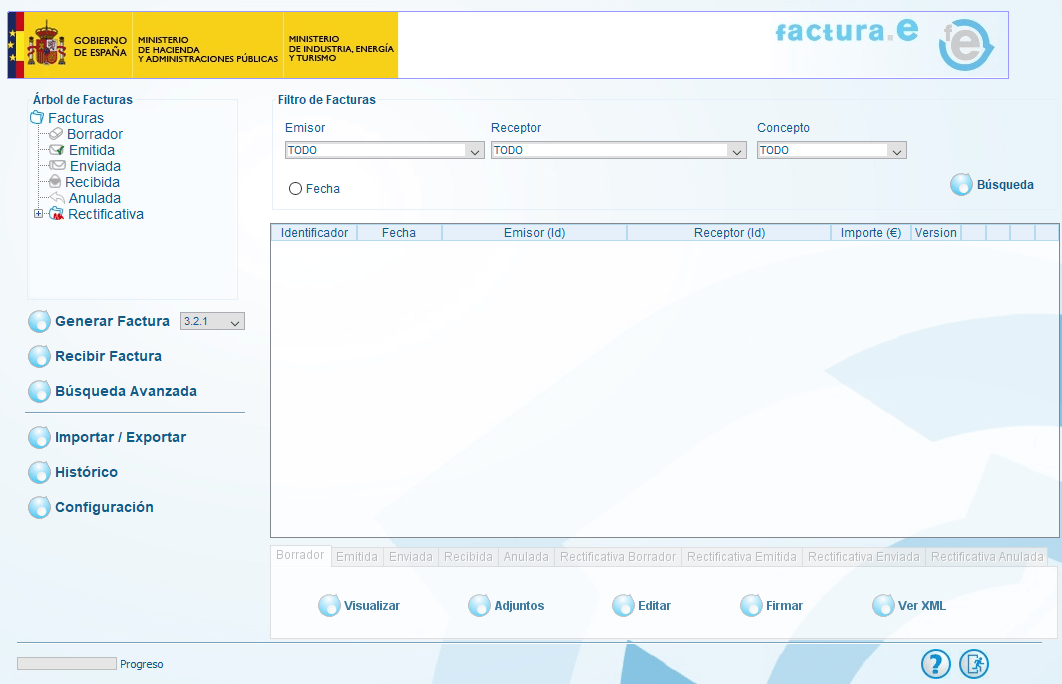The image size is (1062, 684).
Task: Sort by the Importe (€) column header
Action: point(871,233)
